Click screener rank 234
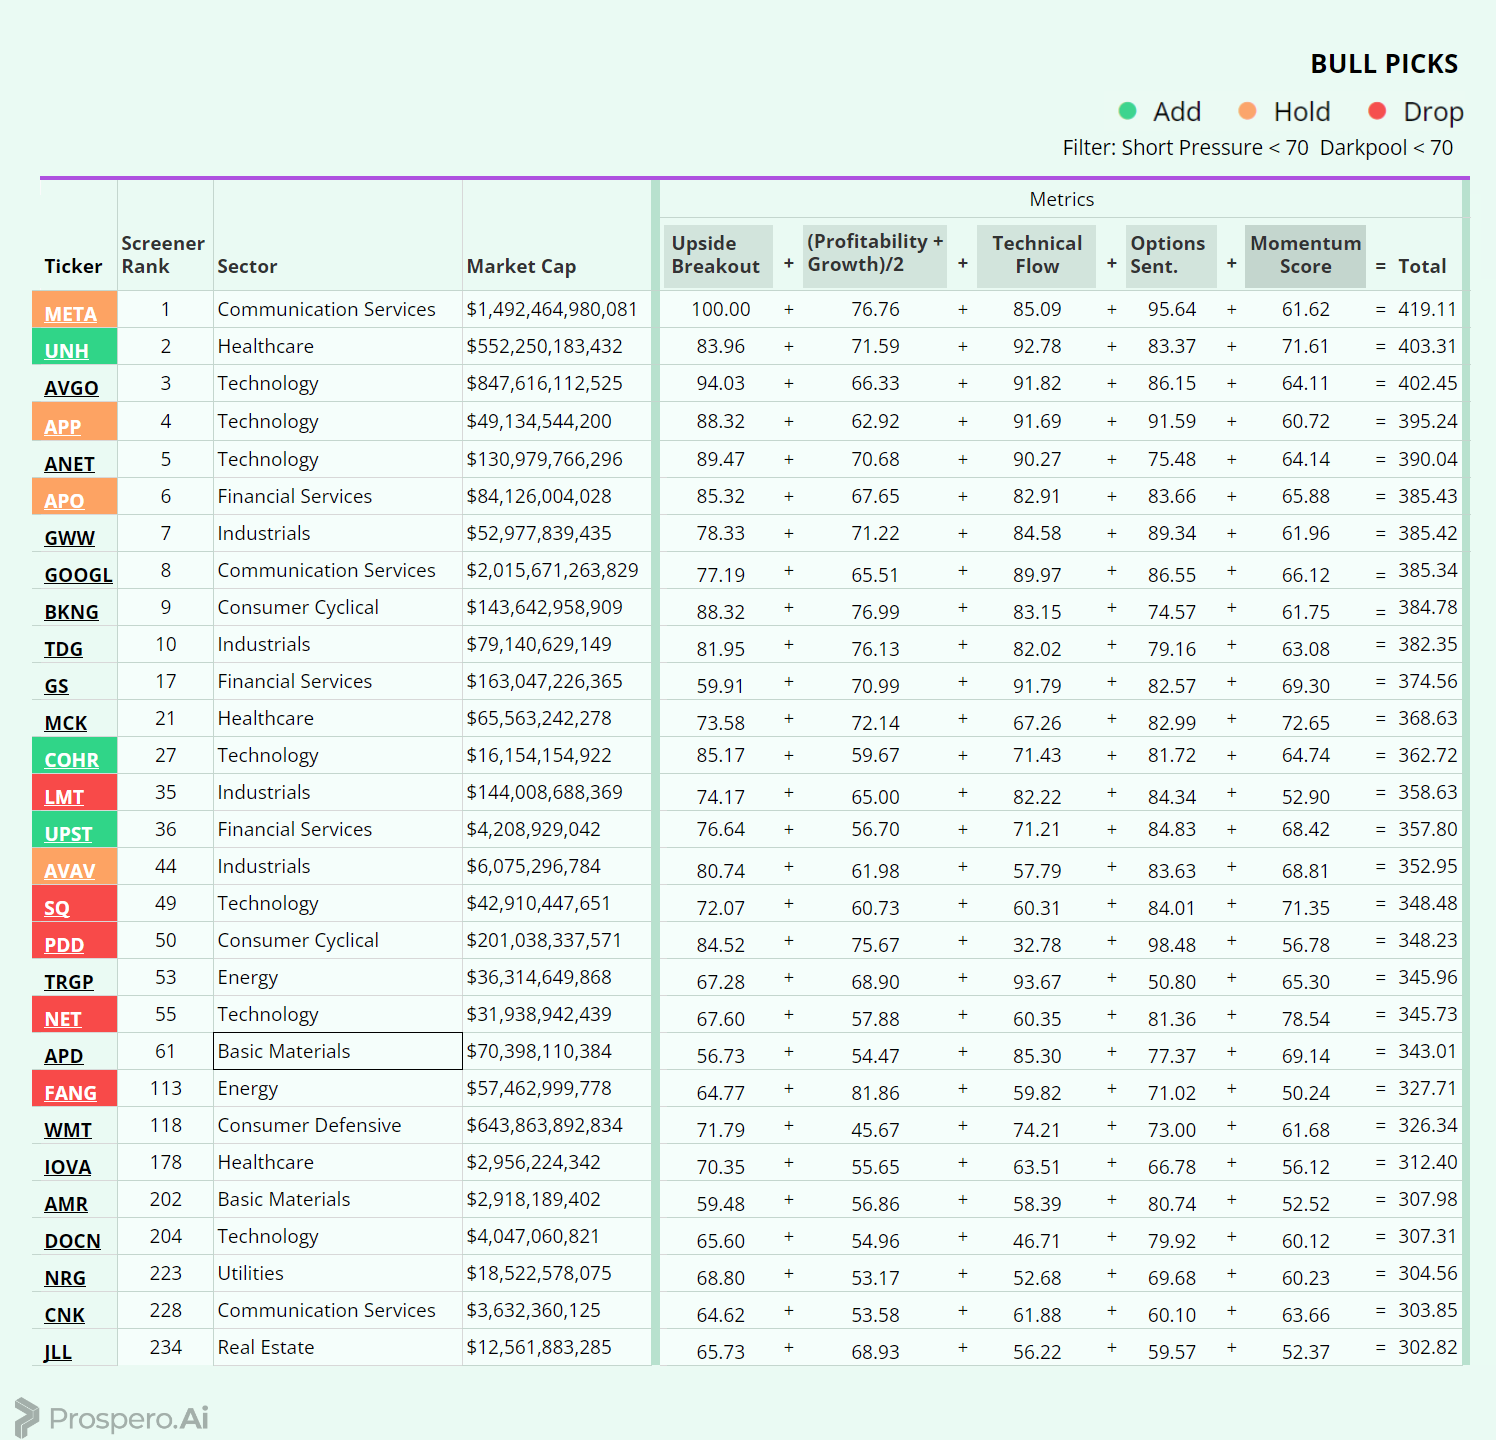 pyautogui.click(x=165, y=1347)
